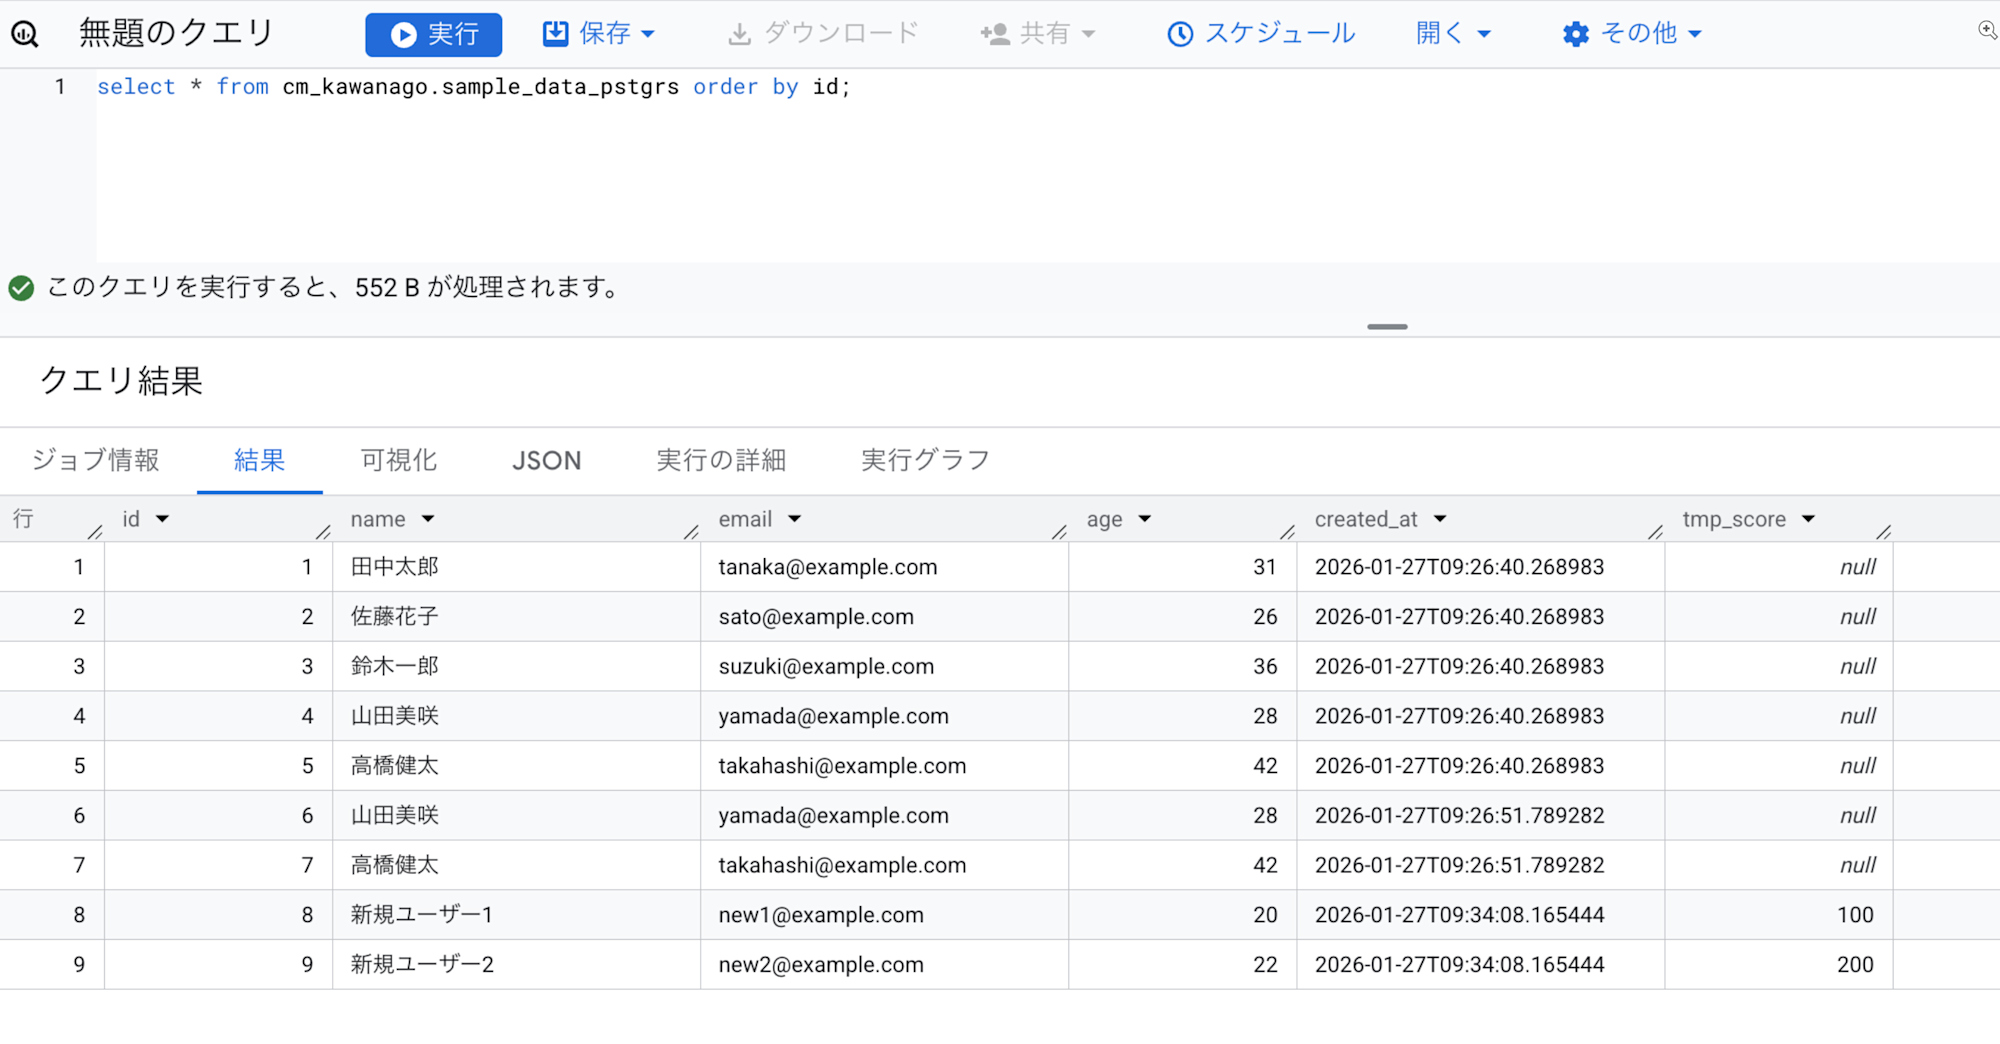Screen dimensions: 2000x1044
Task: Click the 共有 share people icon
Action: [995, 34]
